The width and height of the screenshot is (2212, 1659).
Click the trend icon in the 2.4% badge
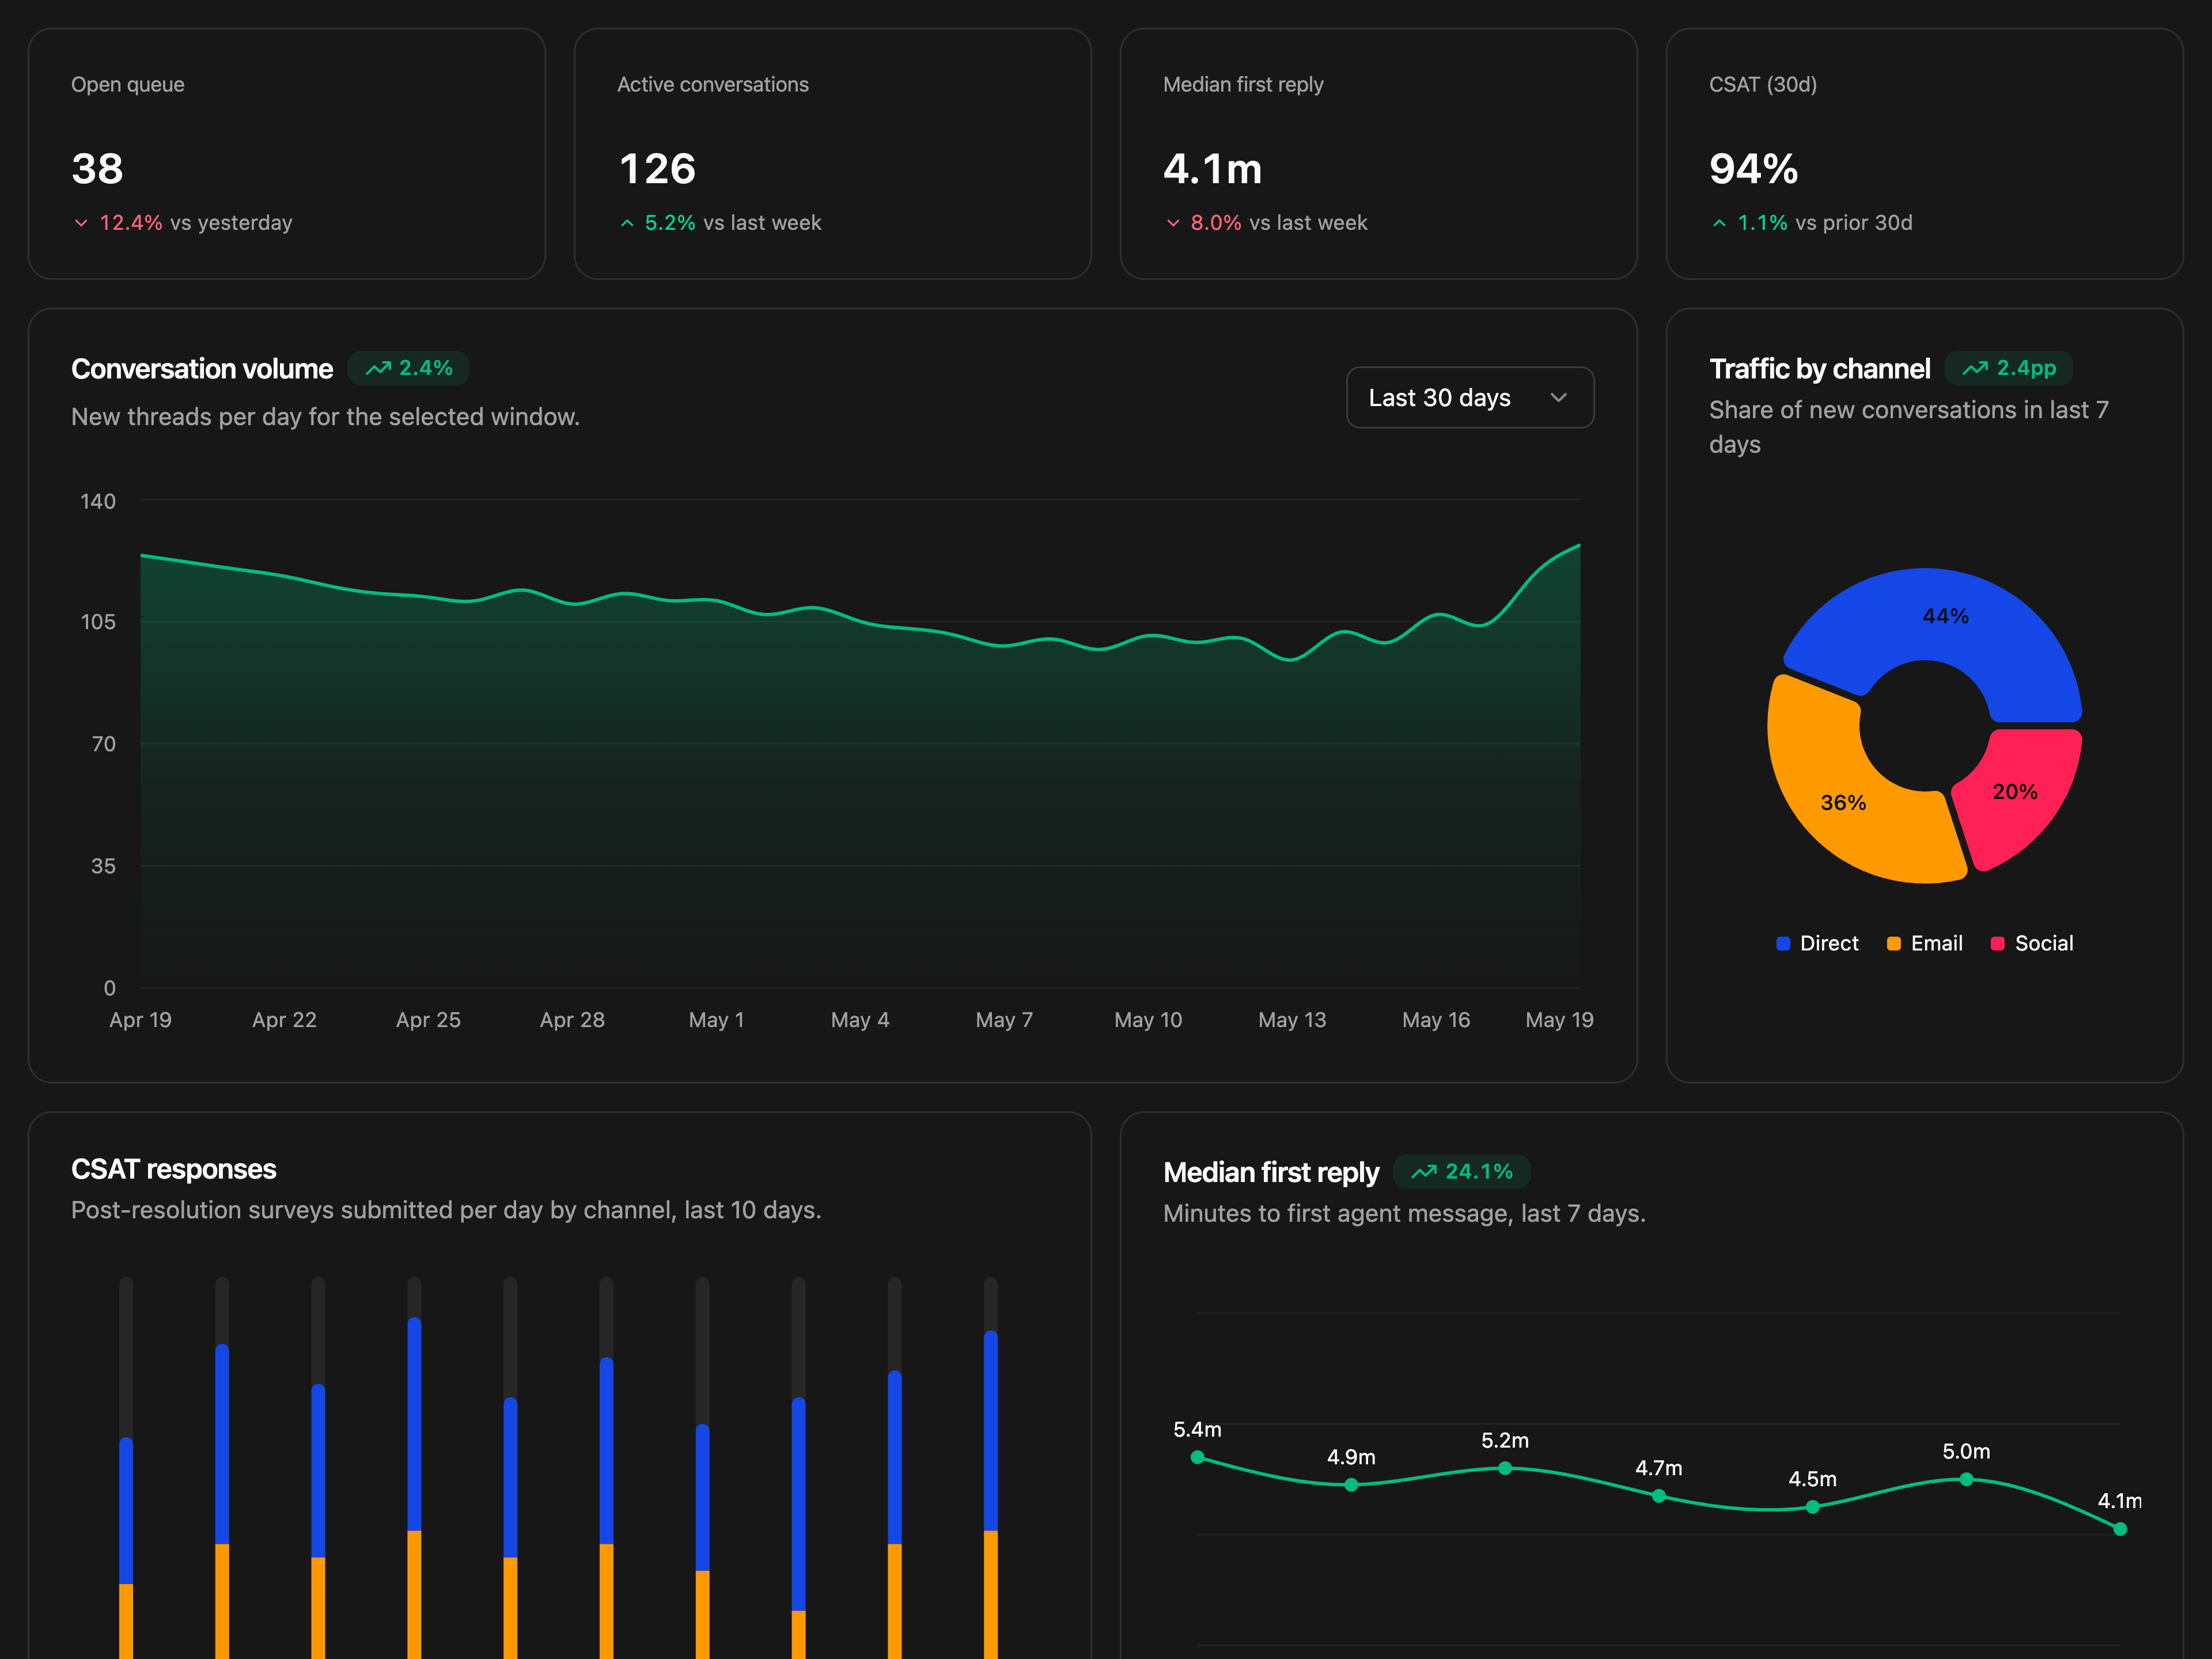coord(378,368)
